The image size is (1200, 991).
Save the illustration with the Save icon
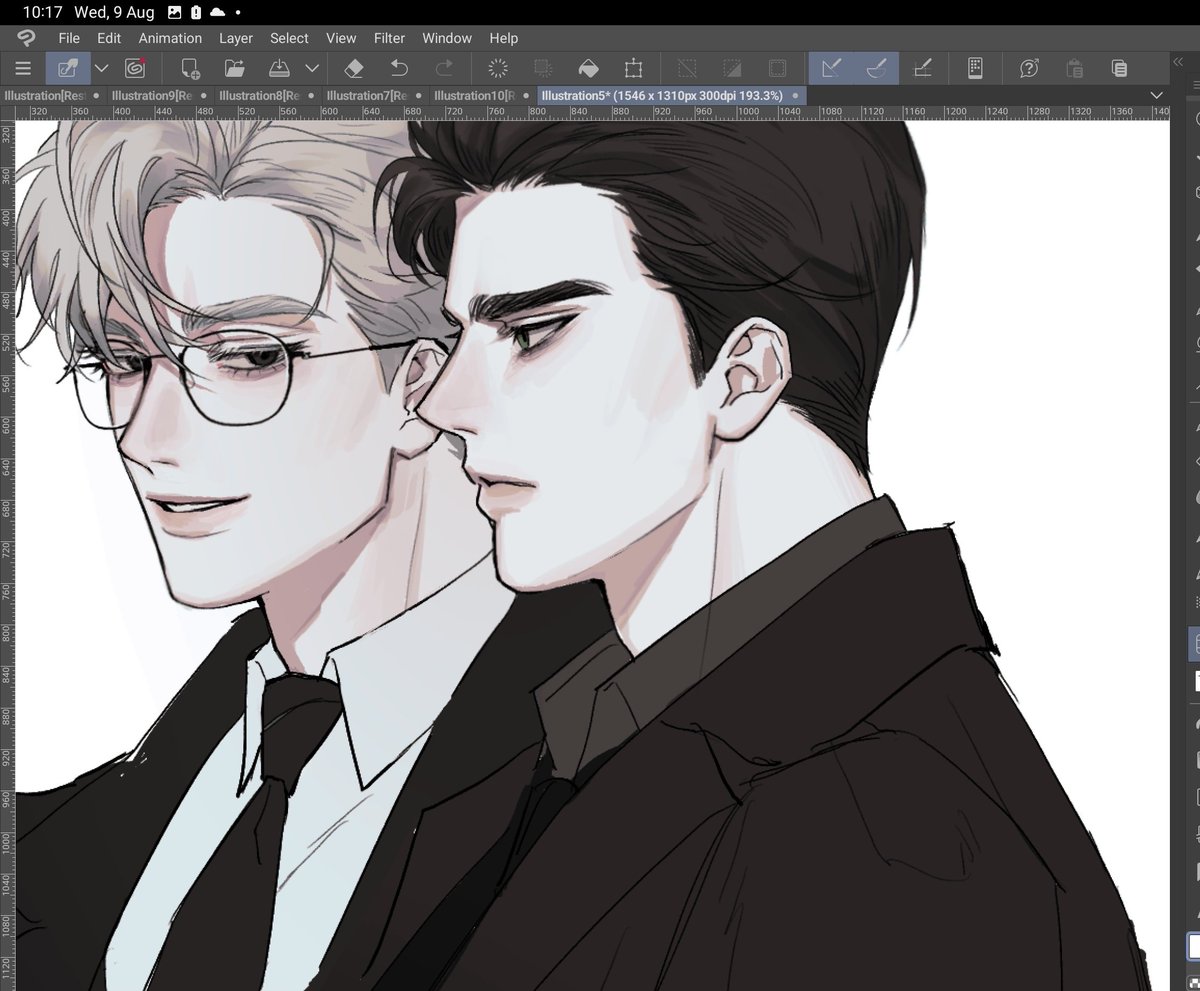click(x=280, y=68)
